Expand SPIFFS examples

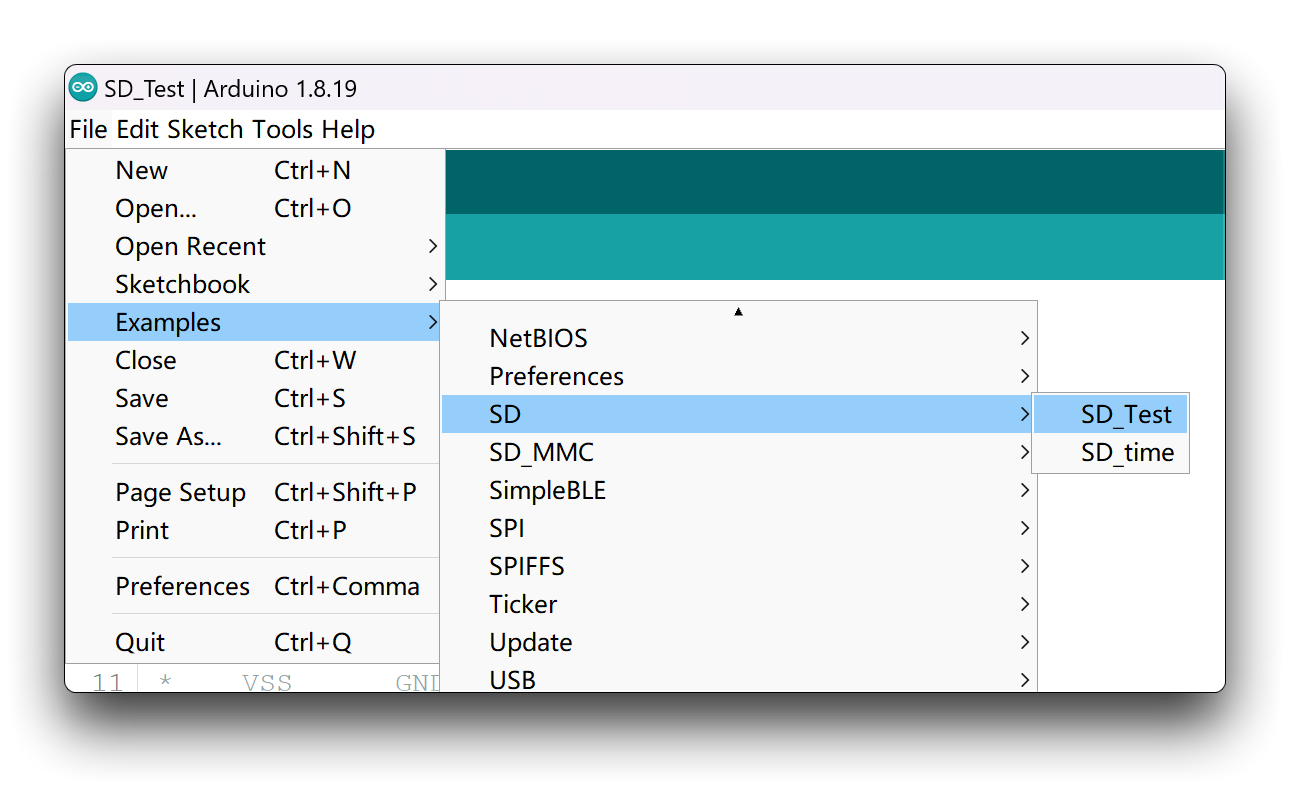pos(738,566)
